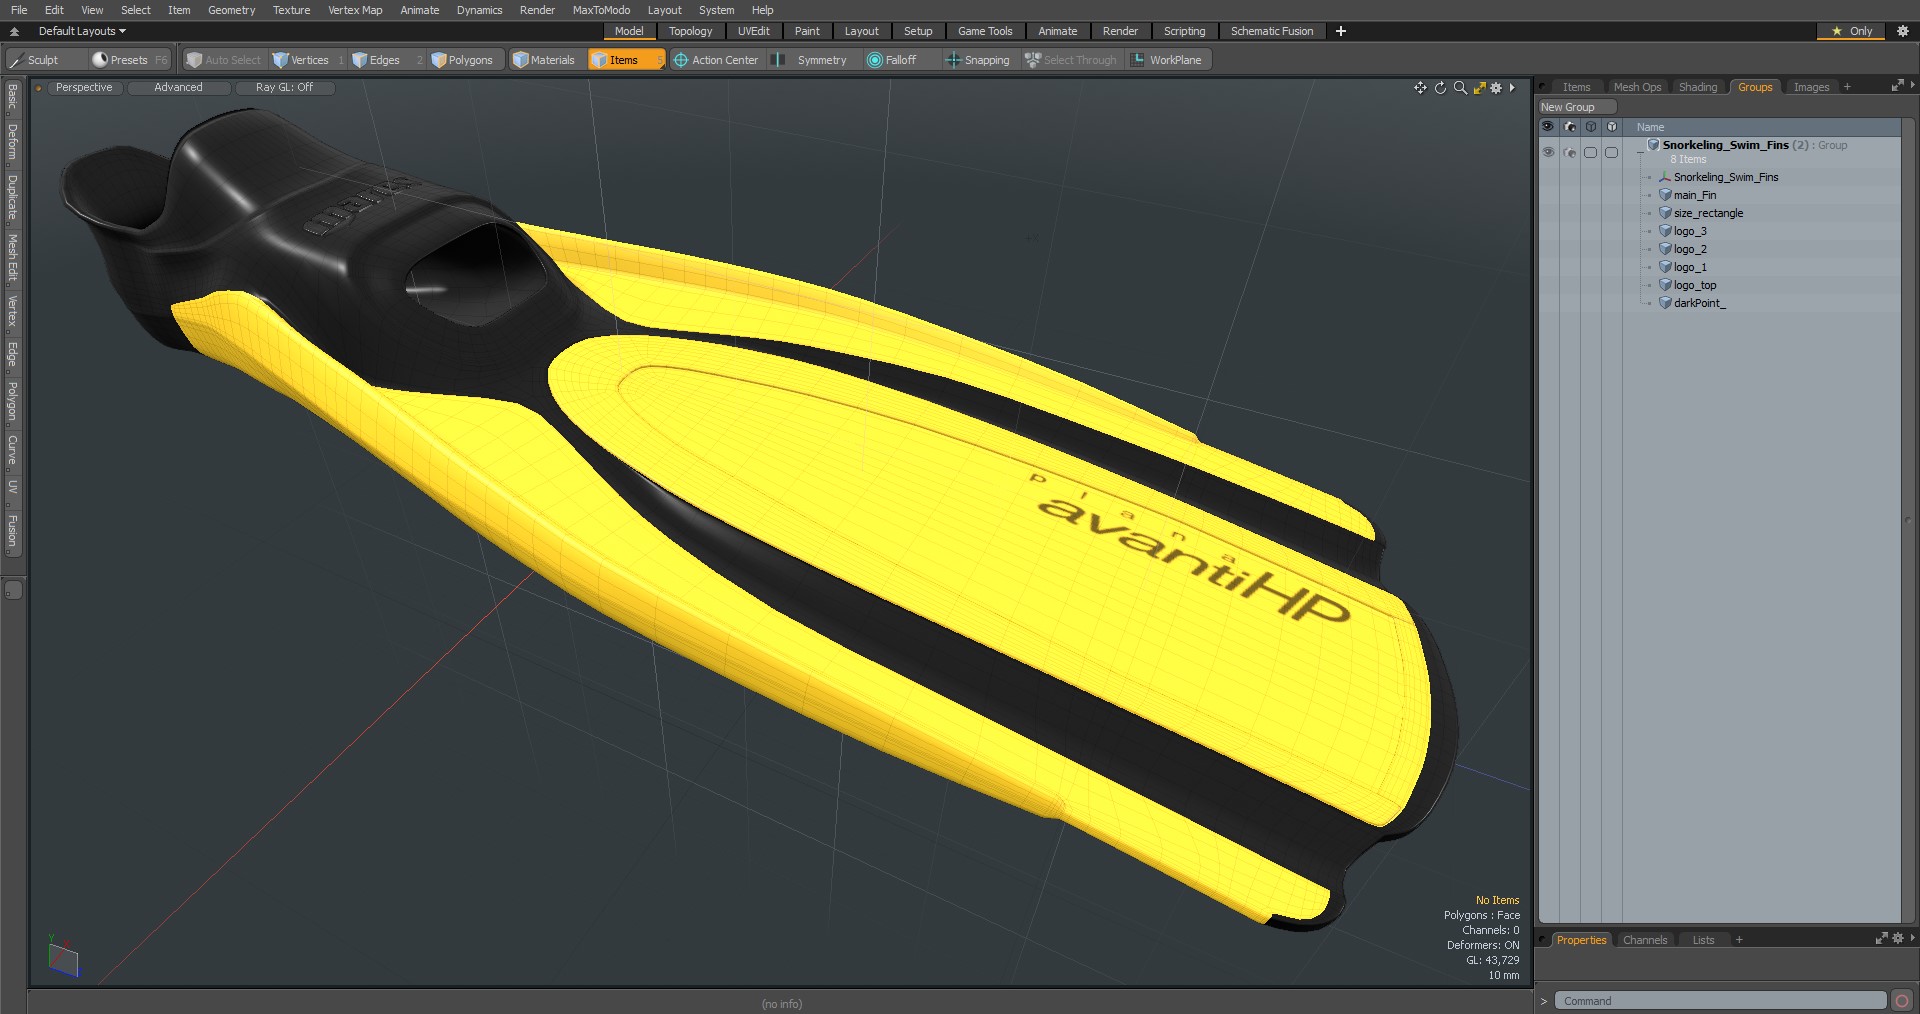The image size is (1920, 1014).
Task: Open the Action Center dropdown
Action: [717, 60]
